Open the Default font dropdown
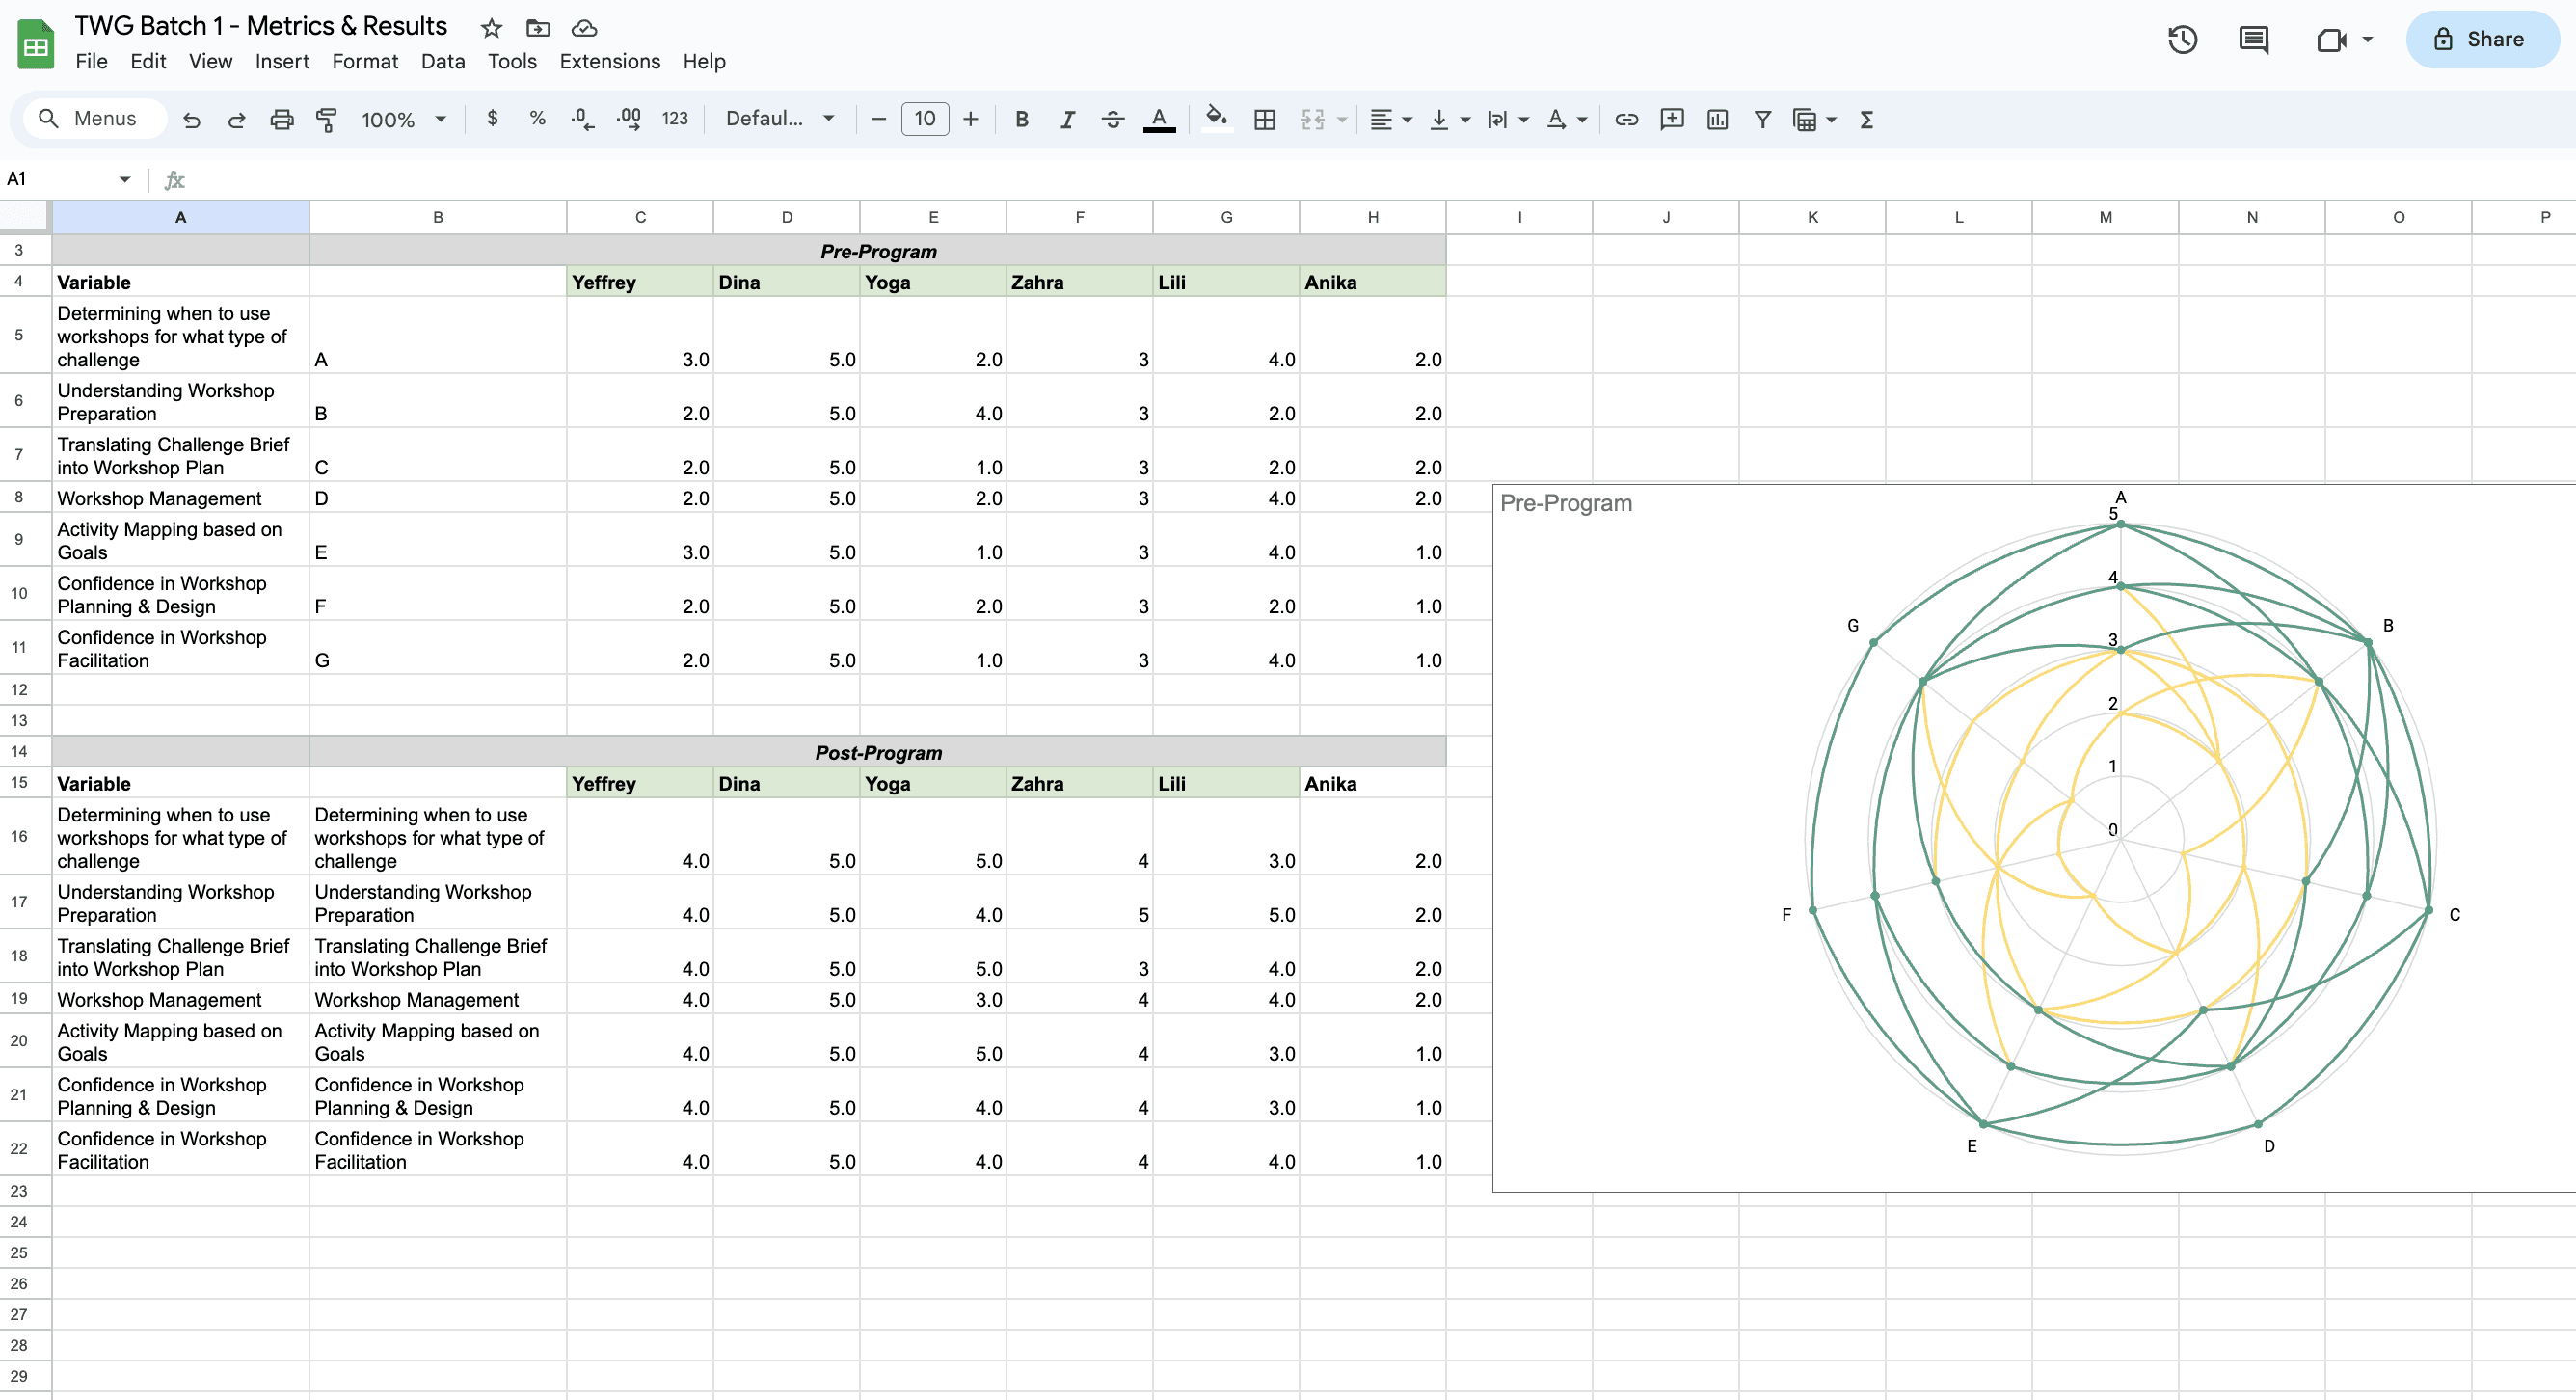The image size is (2576, 1400). pos(780,119)
